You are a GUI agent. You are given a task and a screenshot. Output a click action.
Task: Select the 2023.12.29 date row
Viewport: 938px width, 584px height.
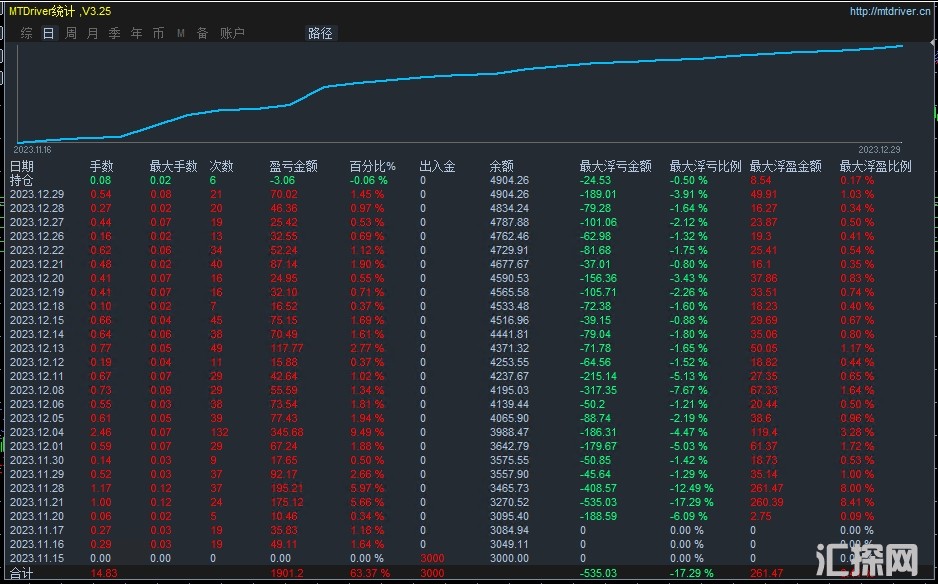(x=37, y=194)
